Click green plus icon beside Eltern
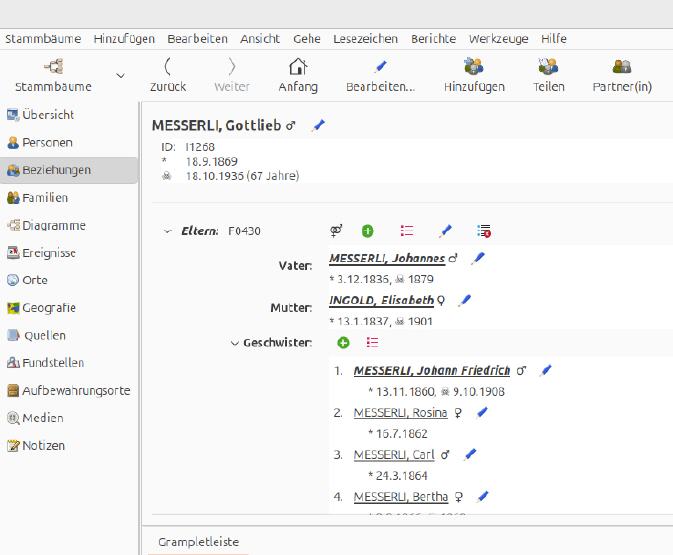Image resolution: width=673 pixels, height=555 pixels. [x=367, y=231]
